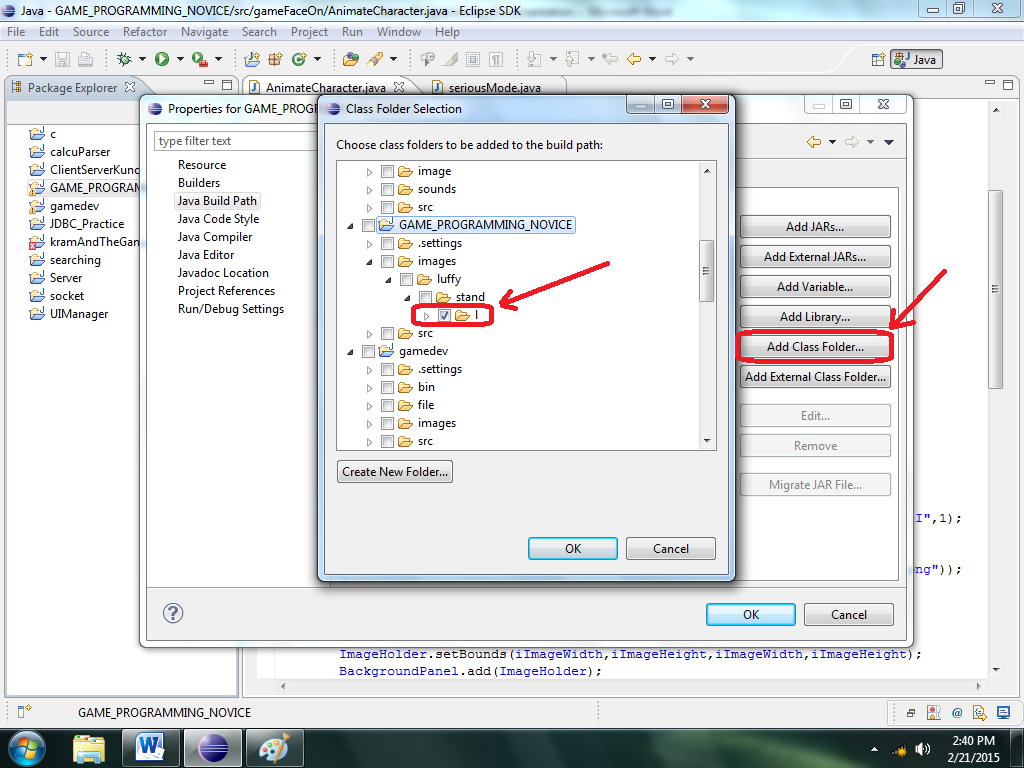Expand the images folder under gamedev

[x=368, y=422]
